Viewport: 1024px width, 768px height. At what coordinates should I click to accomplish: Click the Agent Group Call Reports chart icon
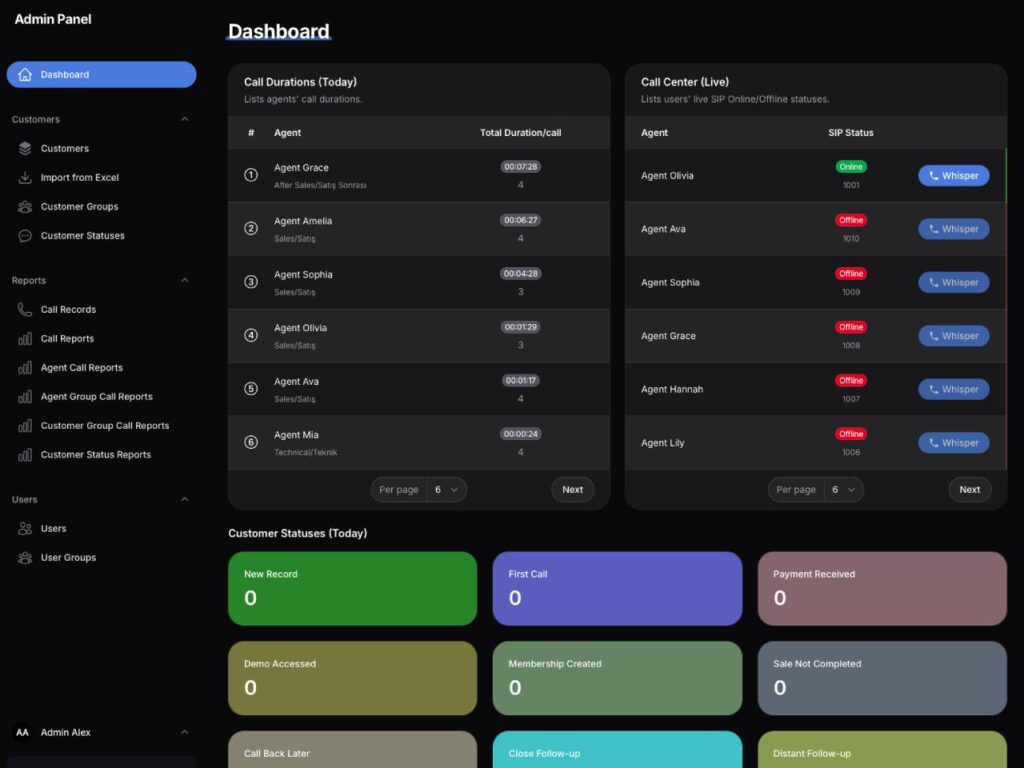click(25, 396)
